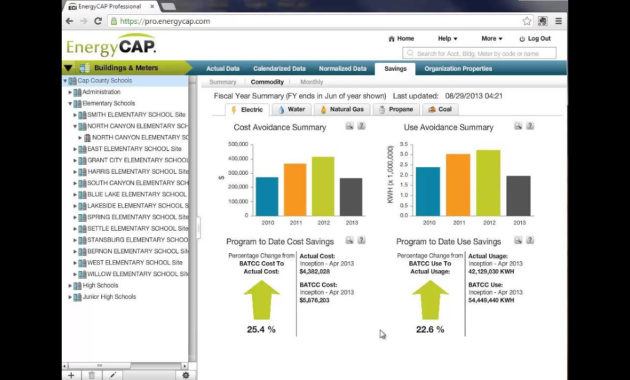This screenshot has width=630, height=380.
Task: Bookmark this page with the star icon
Action: tap(527, 21)
